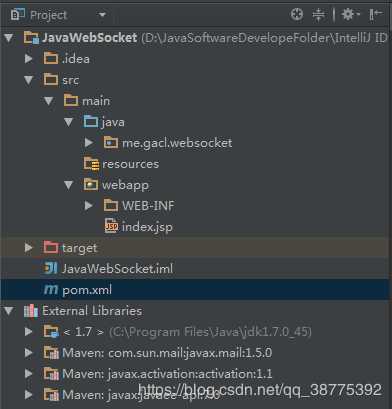
Task: Expand the me.gacl.websocket package
Action: (x=89, y=143)
